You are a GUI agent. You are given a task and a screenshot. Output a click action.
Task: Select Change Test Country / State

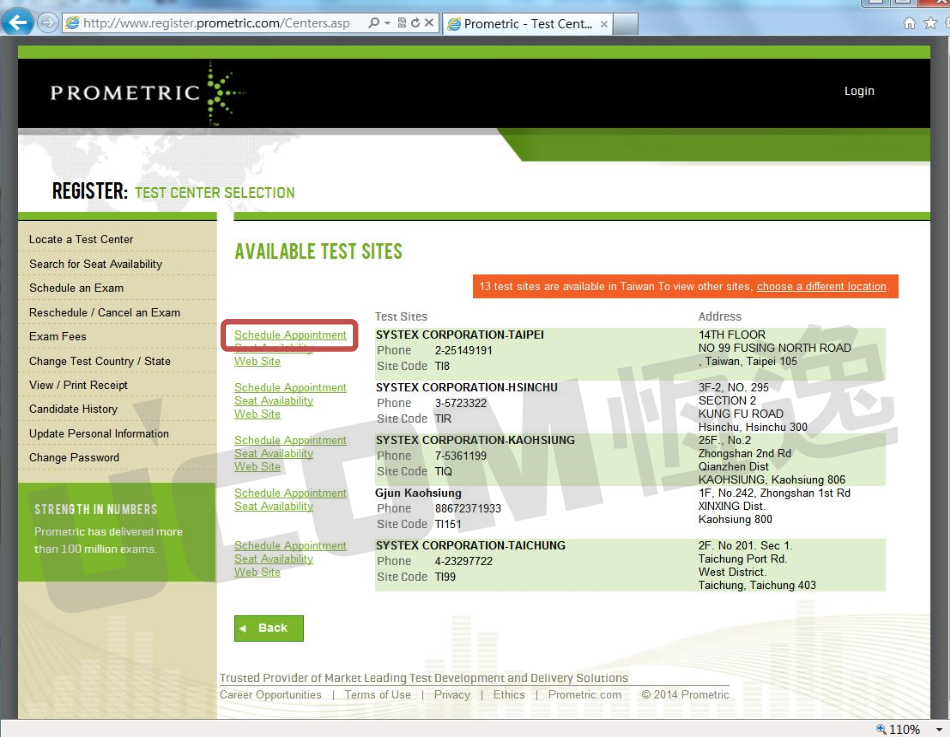(x=100, y=361)
